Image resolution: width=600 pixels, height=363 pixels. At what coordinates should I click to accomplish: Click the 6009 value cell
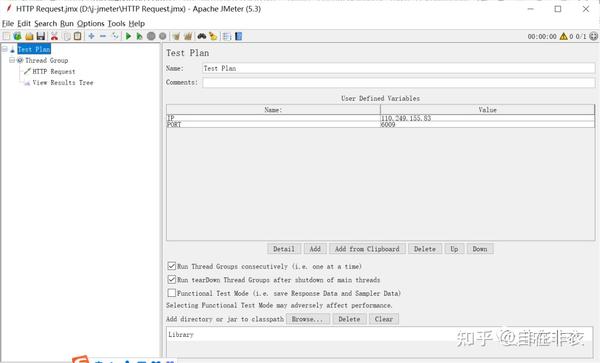point(488,124)
